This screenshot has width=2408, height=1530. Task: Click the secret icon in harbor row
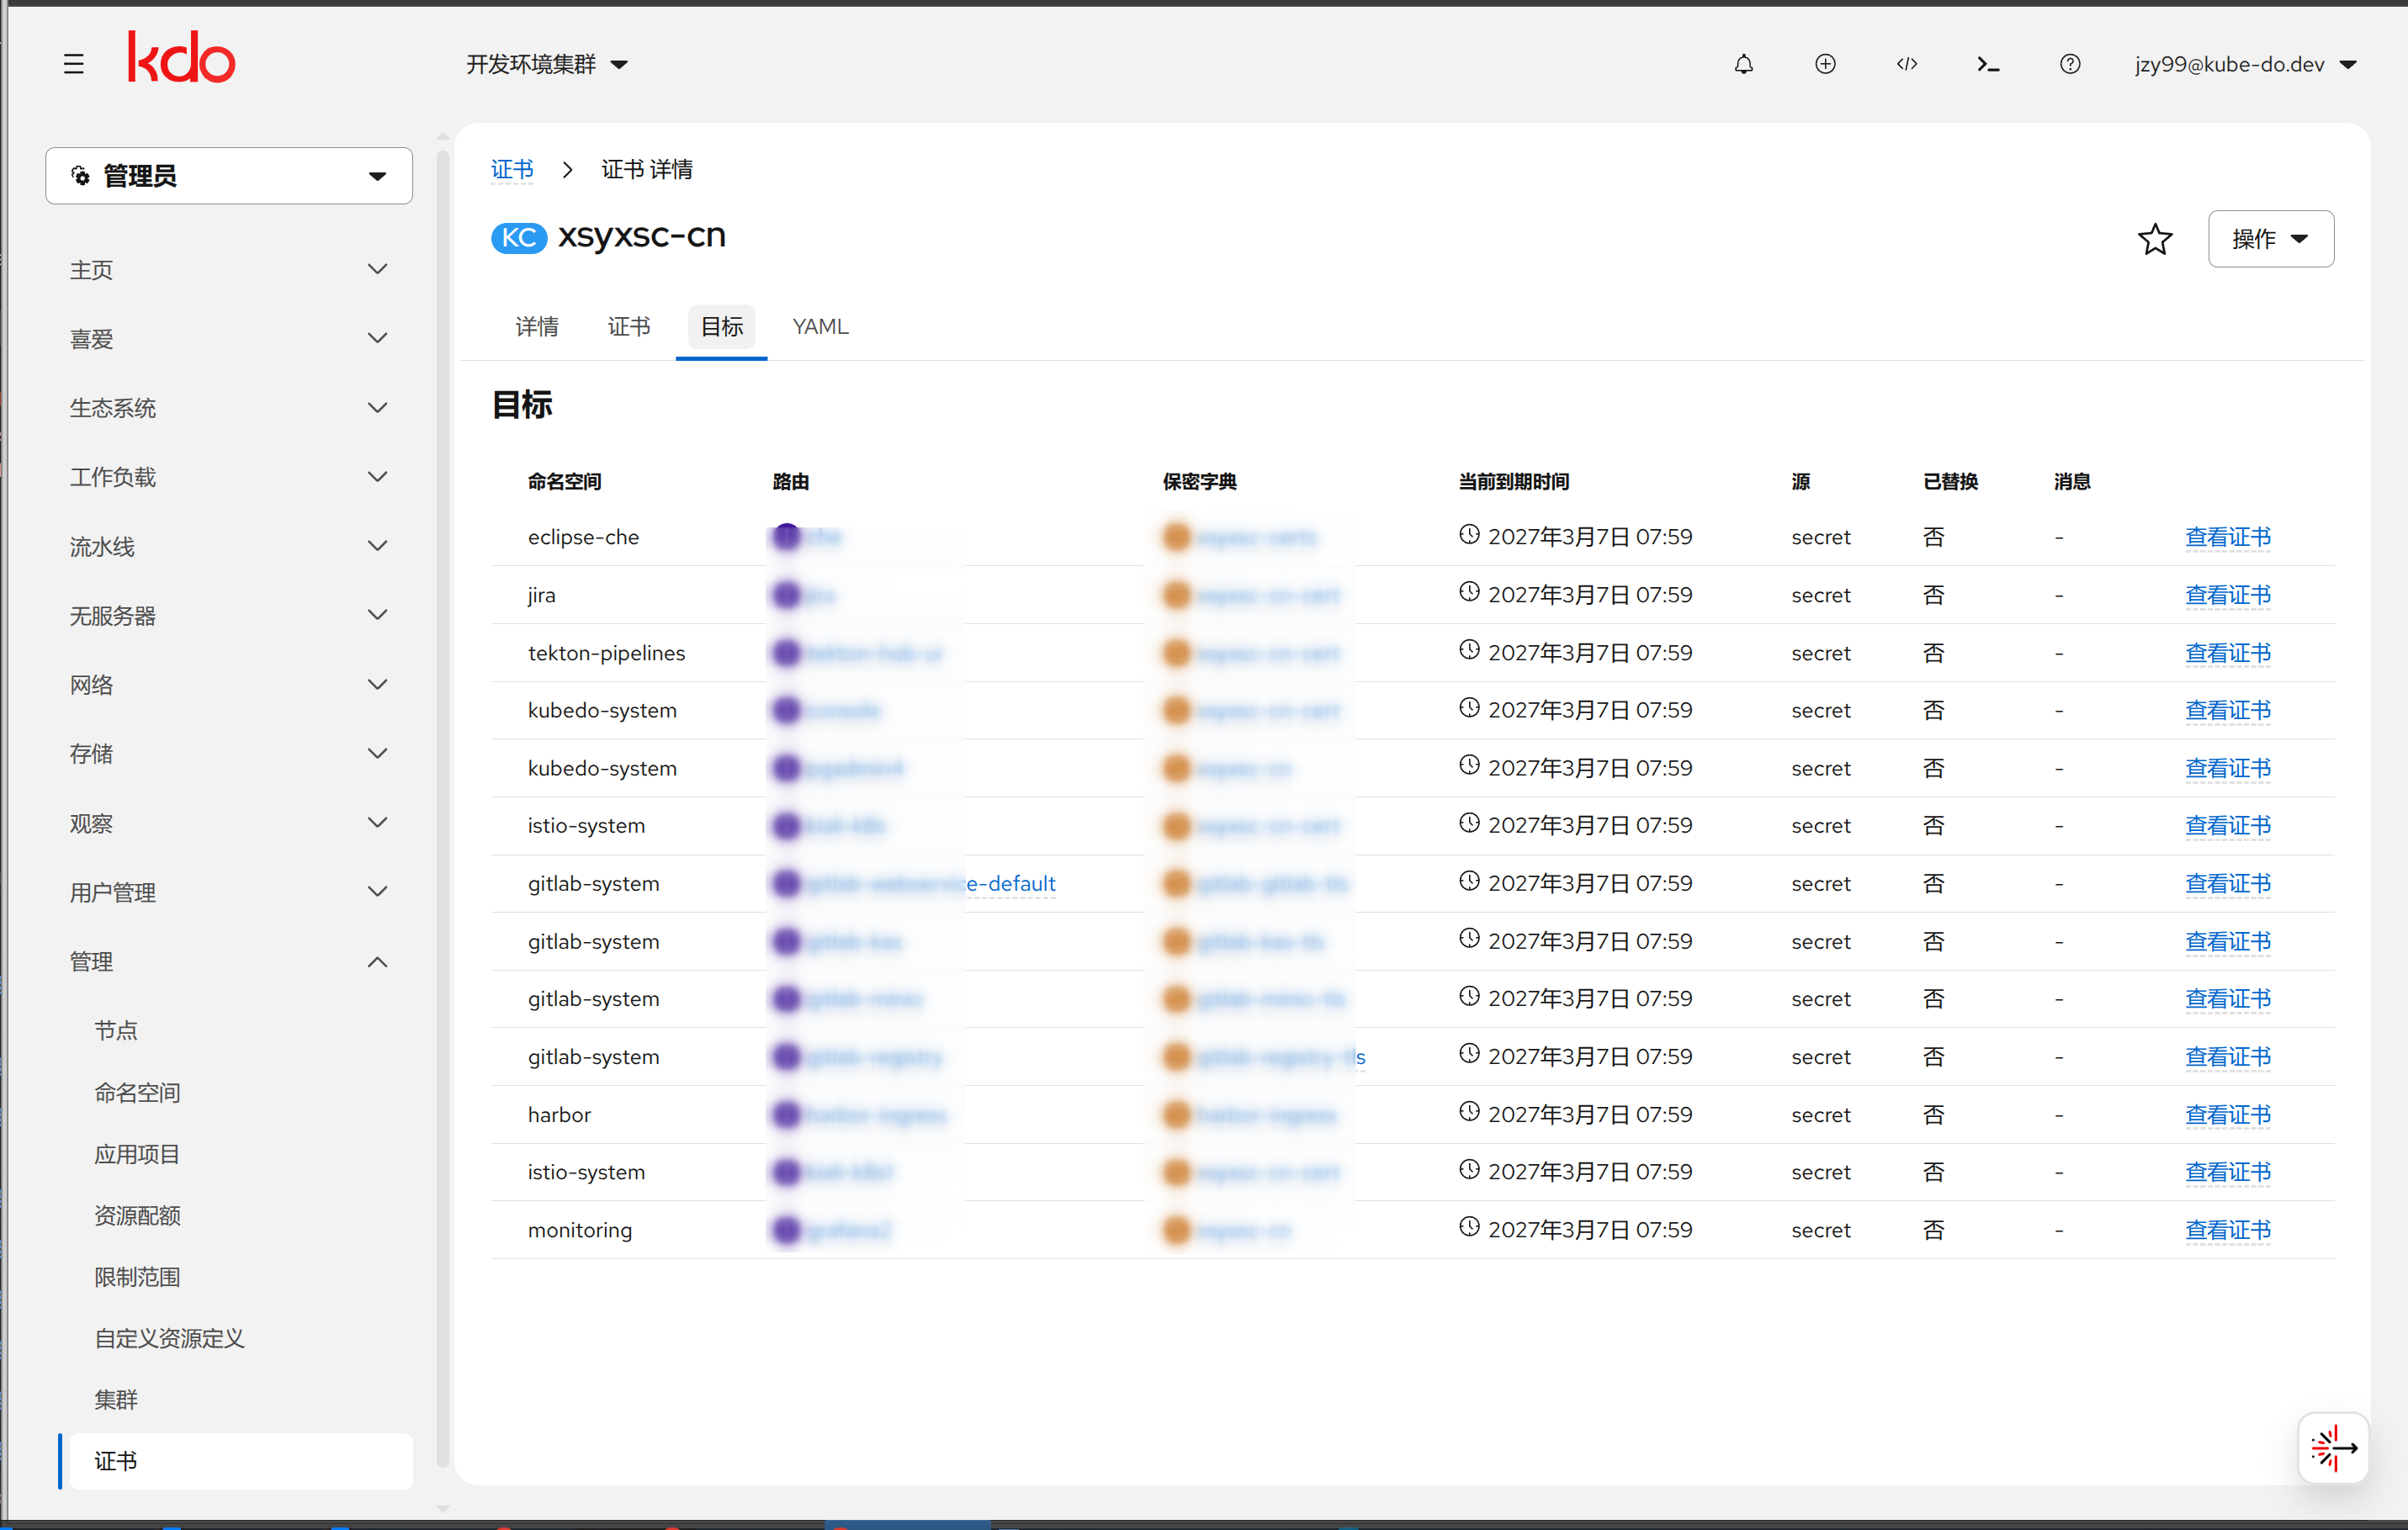[1177, 1114]
